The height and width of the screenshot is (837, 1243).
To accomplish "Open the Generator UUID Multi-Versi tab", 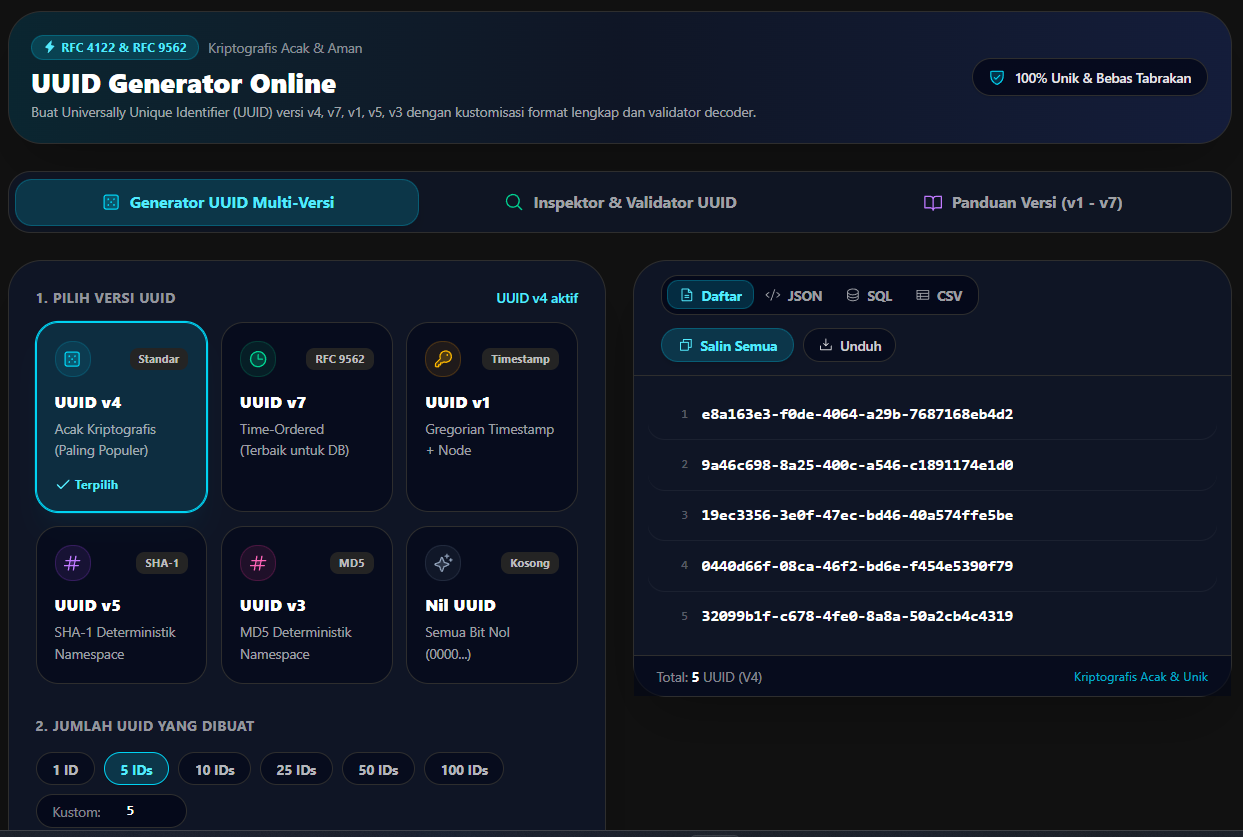I will [217, 202].
